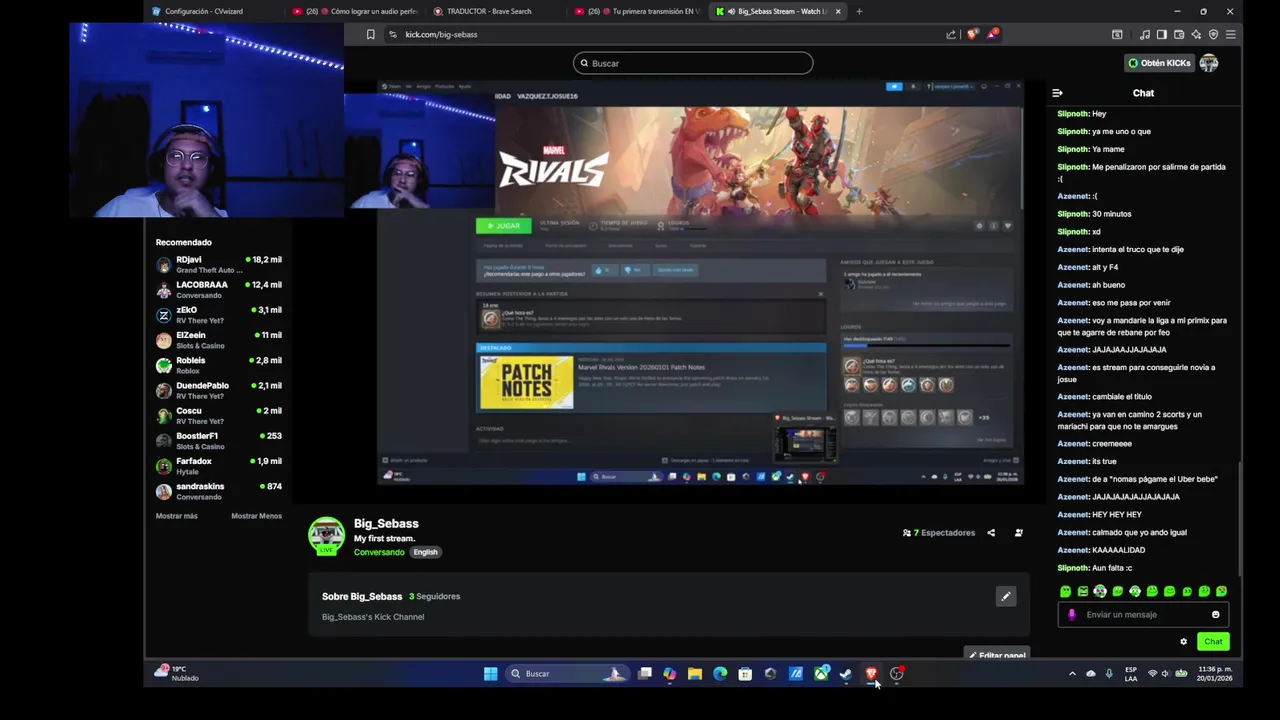Viewport: 1280px width, 720px height.
Task: Open Brave VPN shield icon
Action: click(x=1213, y=34)
